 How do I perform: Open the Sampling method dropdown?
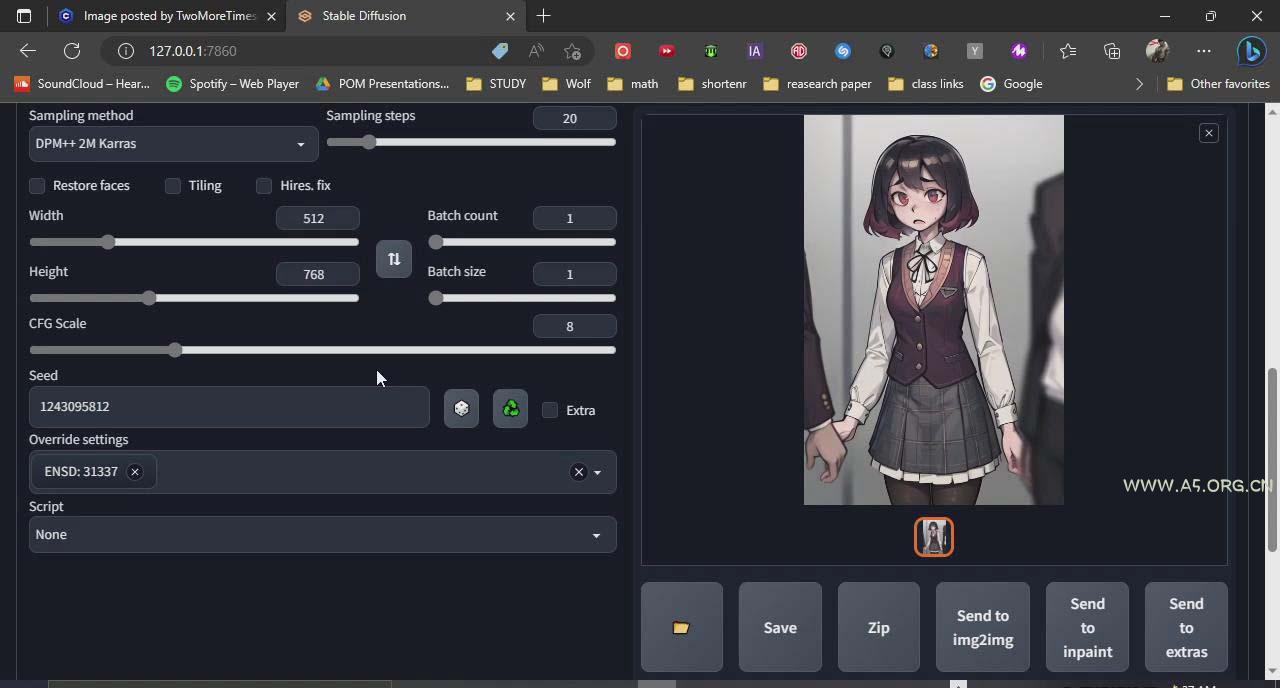[x=172, y=144]
